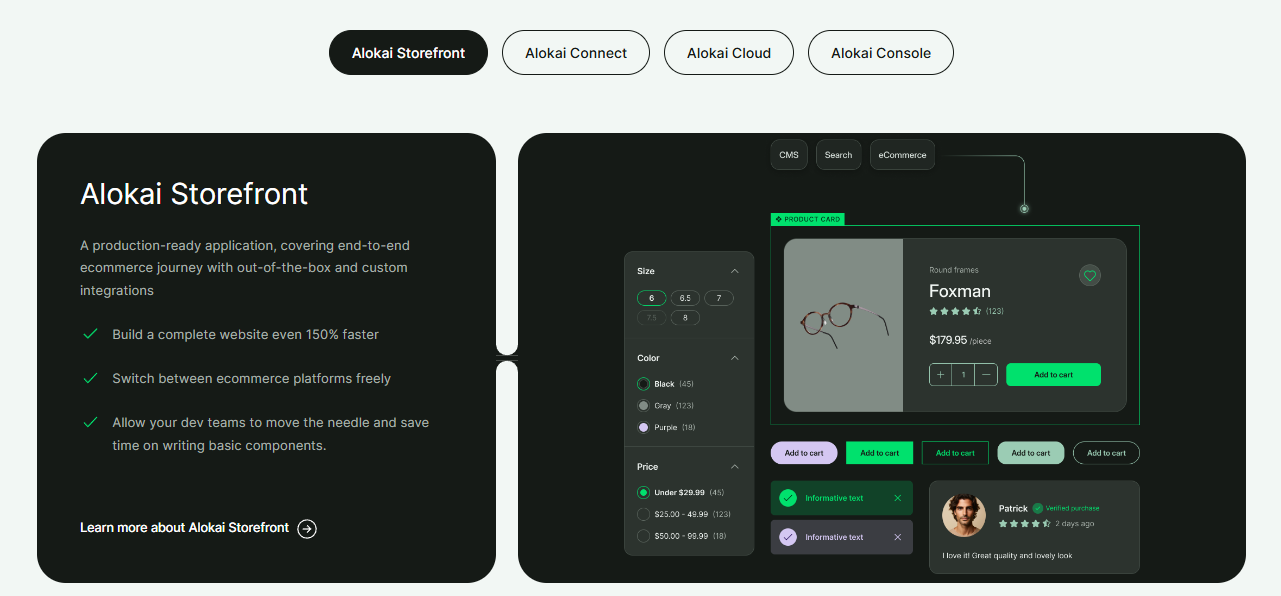The image size is (1281, 596).
Task: Choose $50.00 - 99.99 price radio
Action: 643,536
